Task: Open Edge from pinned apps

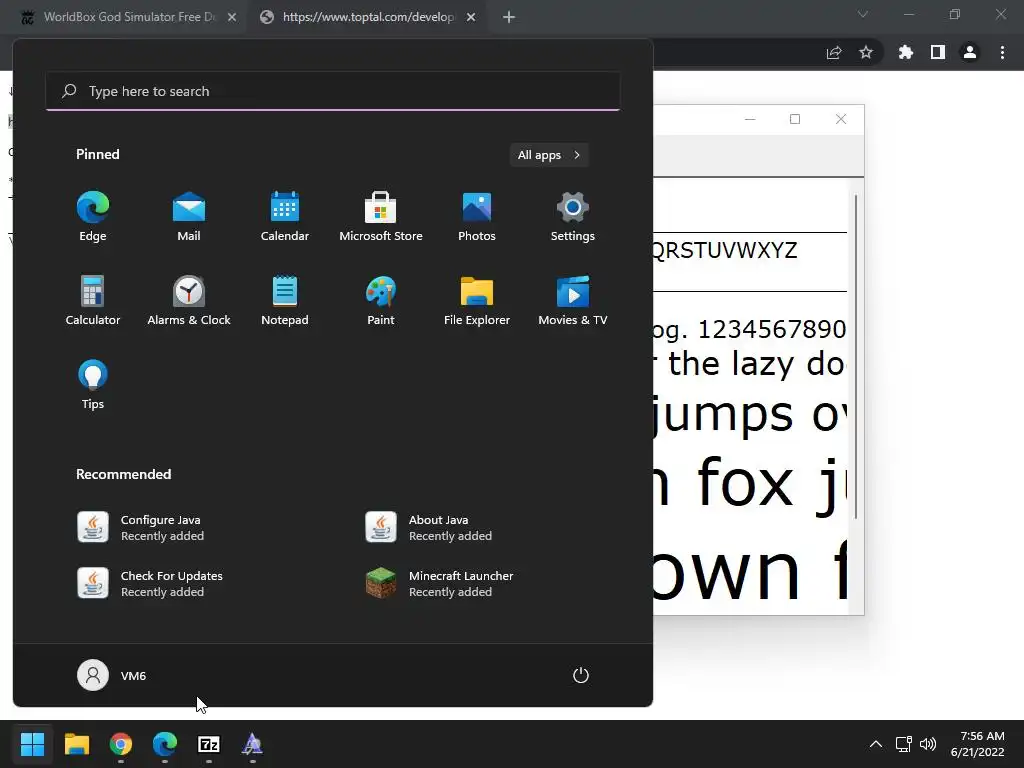Action: [93, 217]
